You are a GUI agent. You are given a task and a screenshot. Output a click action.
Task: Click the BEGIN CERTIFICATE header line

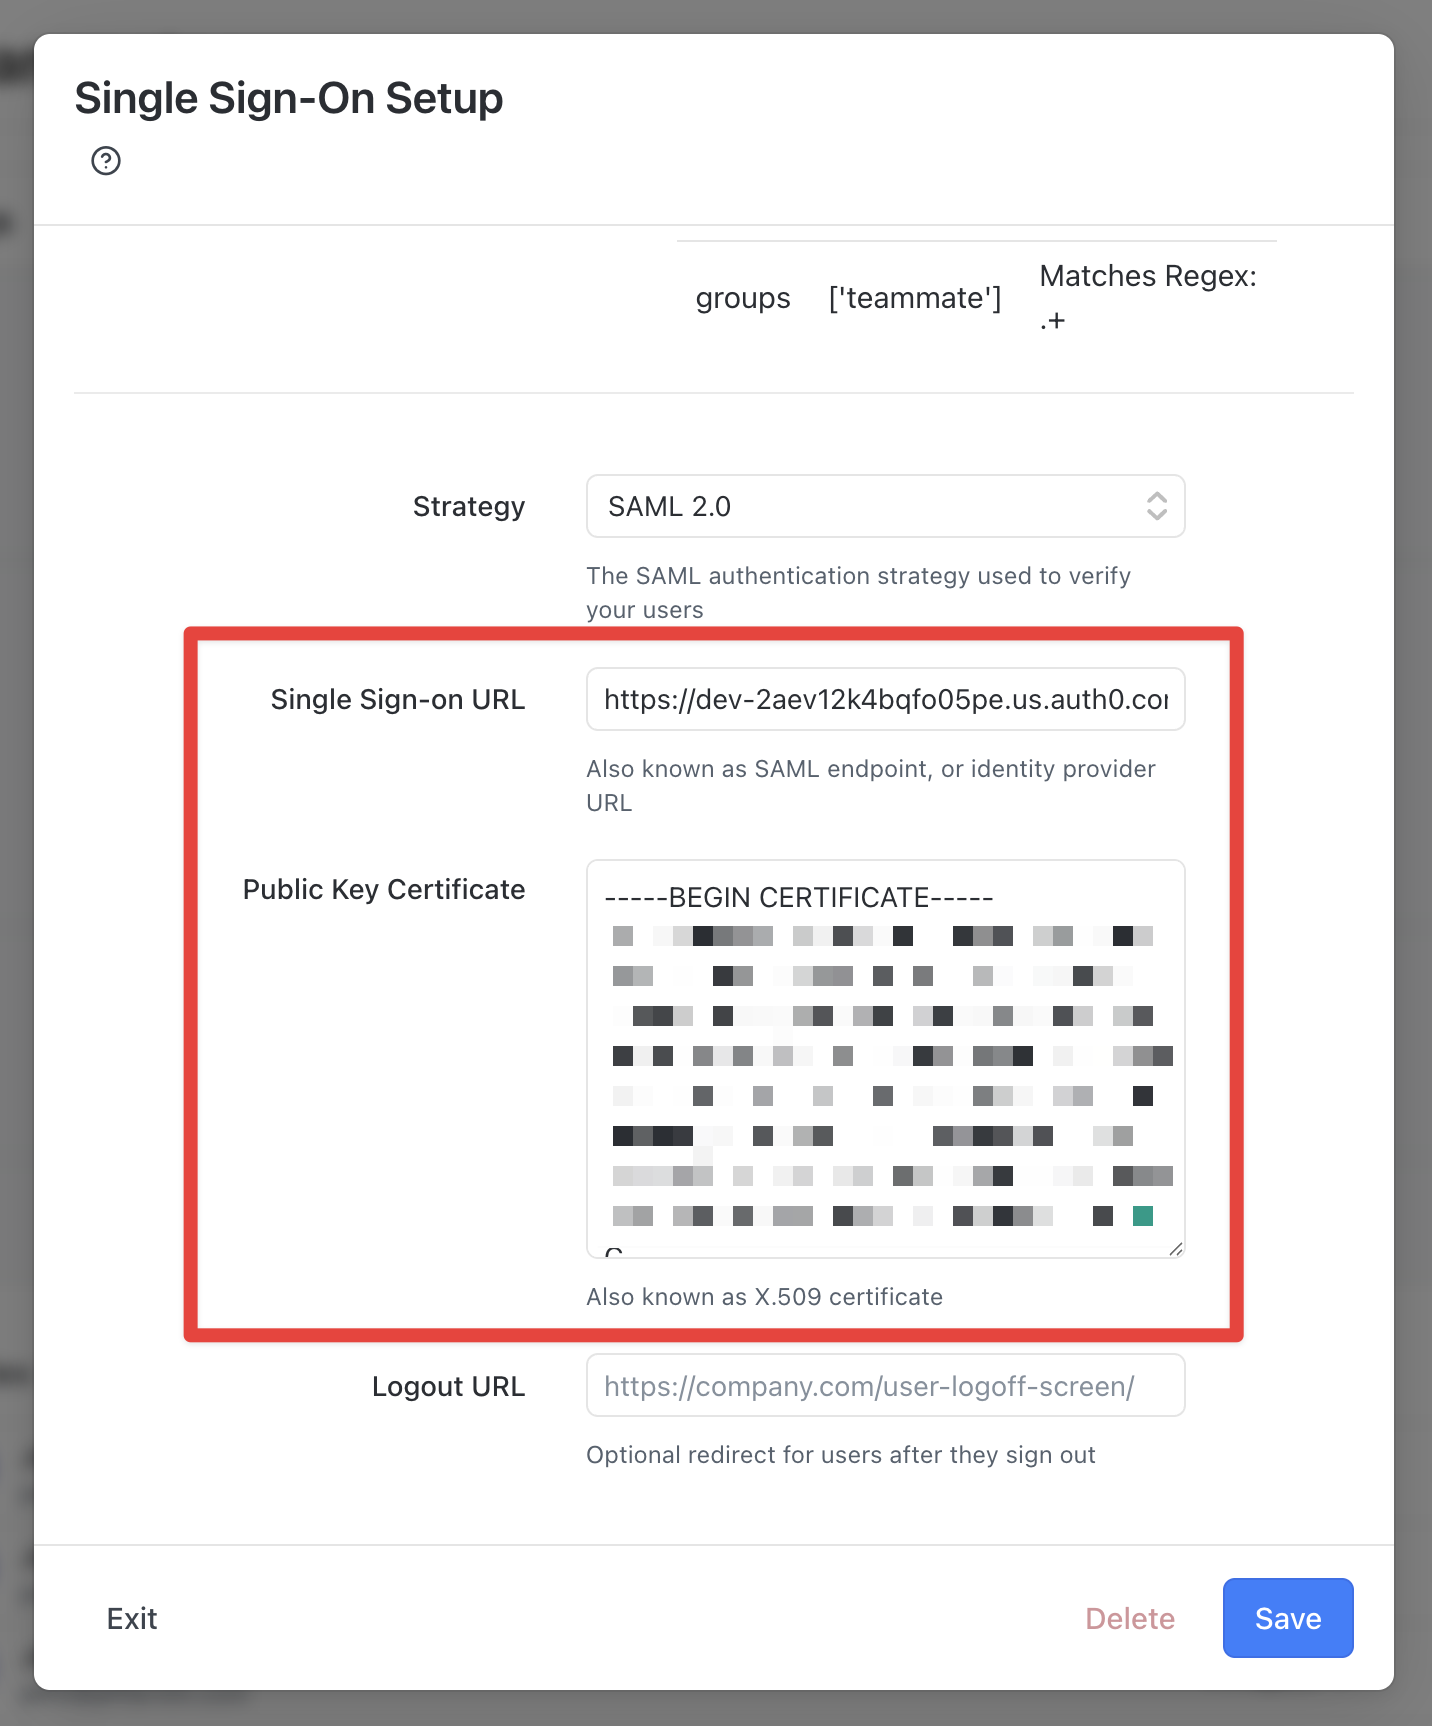point(799,897)
